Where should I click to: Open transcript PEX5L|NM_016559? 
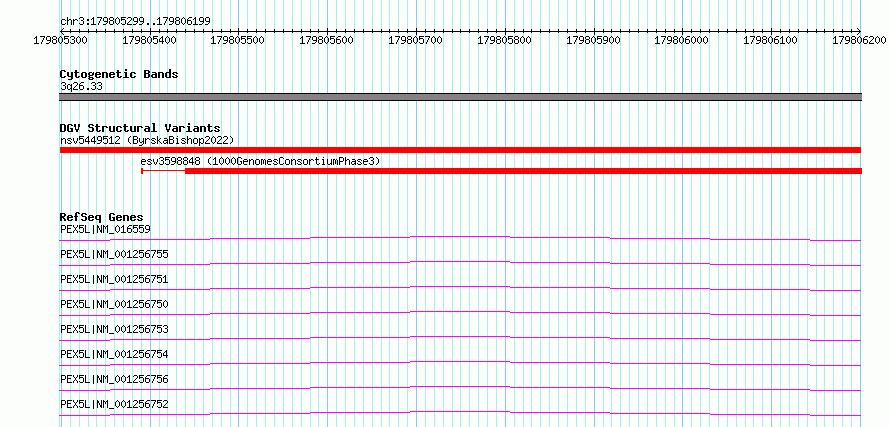click(x=106, y=229)
